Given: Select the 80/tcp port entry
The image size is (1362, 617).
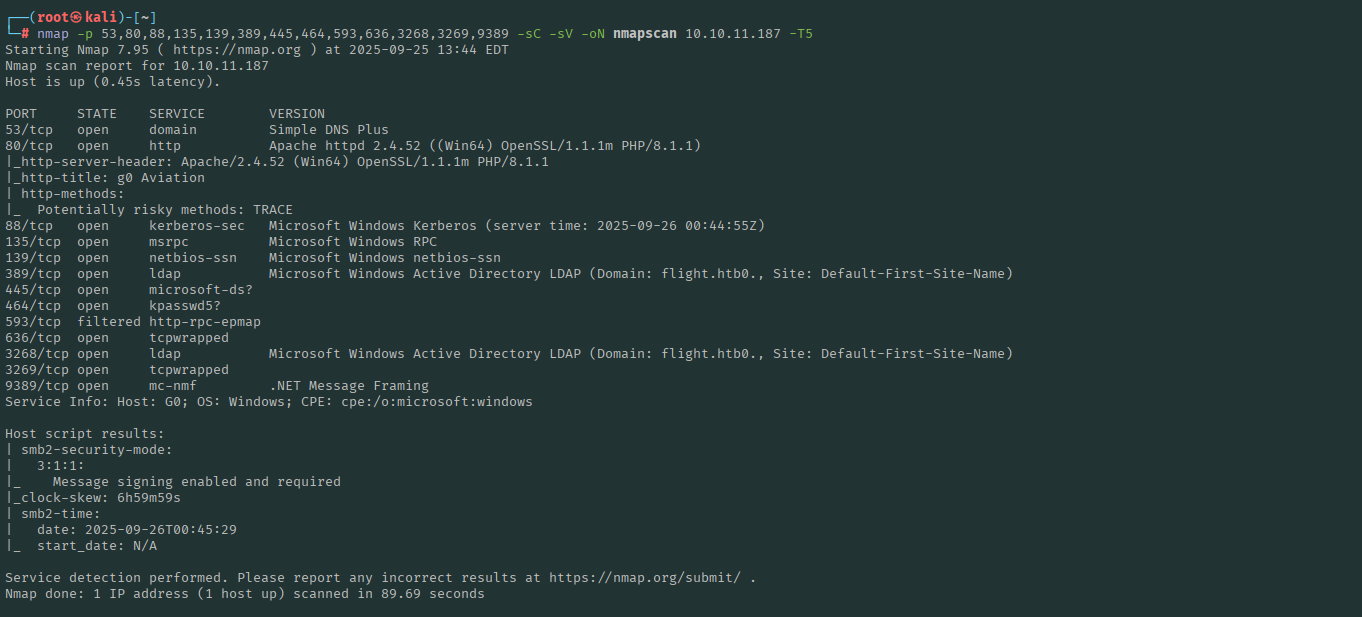Looking at the screenshot, I should tap(29, 146).
